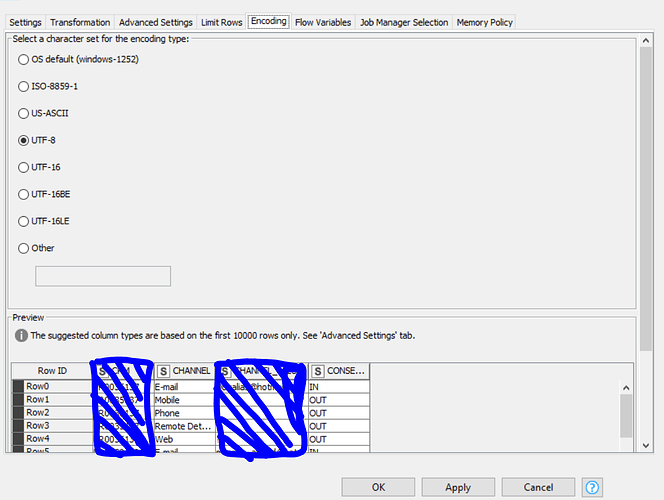This screenshot has width=664, height=500.
Task: Switch to Job Manager Selection tab
Action: (404, 22)
